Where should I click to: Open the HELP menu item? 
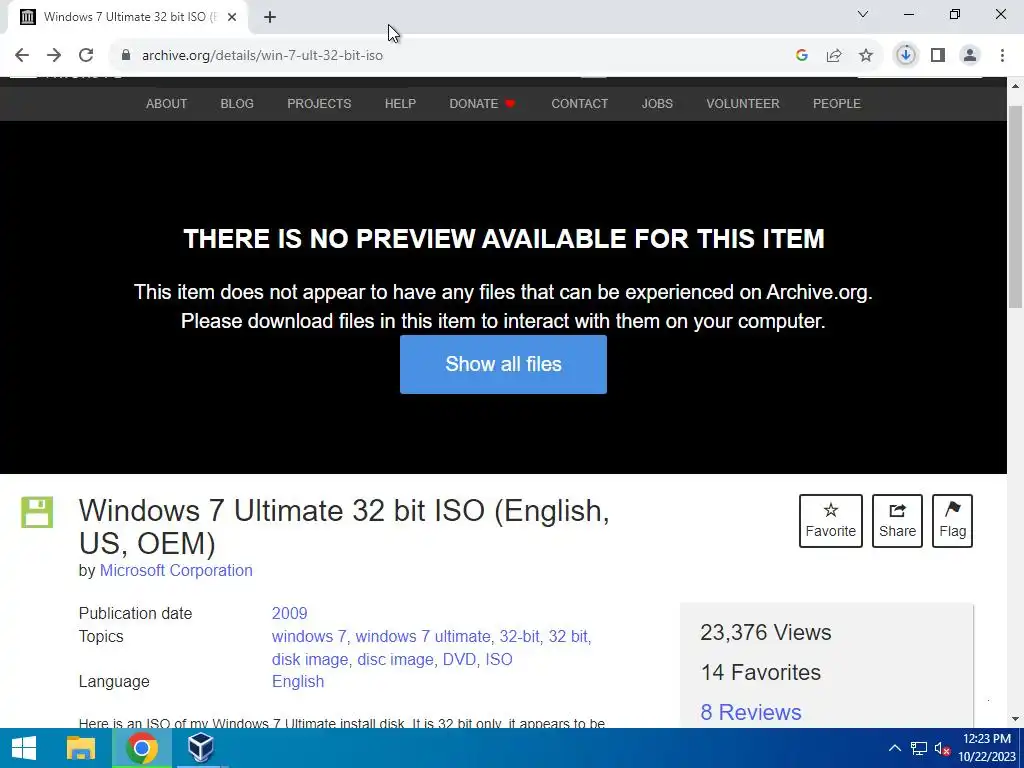coord(400,104)
